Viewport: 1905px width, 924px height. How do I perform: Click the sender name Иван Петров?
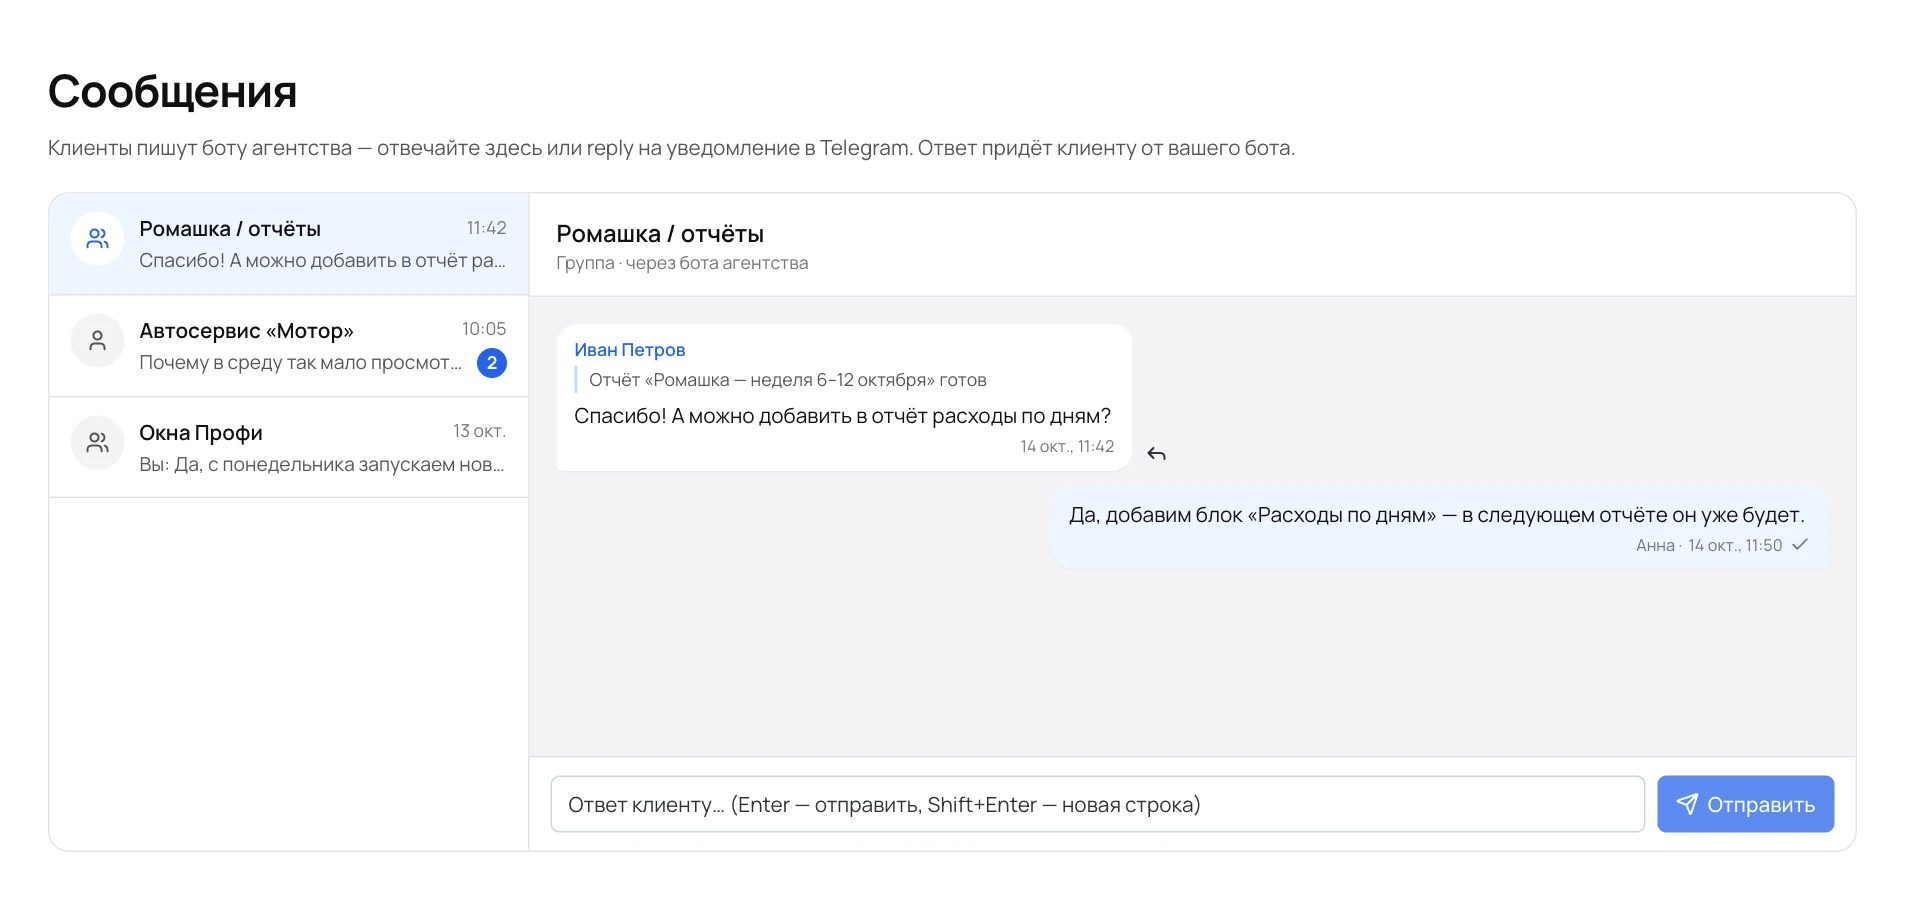pyautogui.click(x=629, y=350)
